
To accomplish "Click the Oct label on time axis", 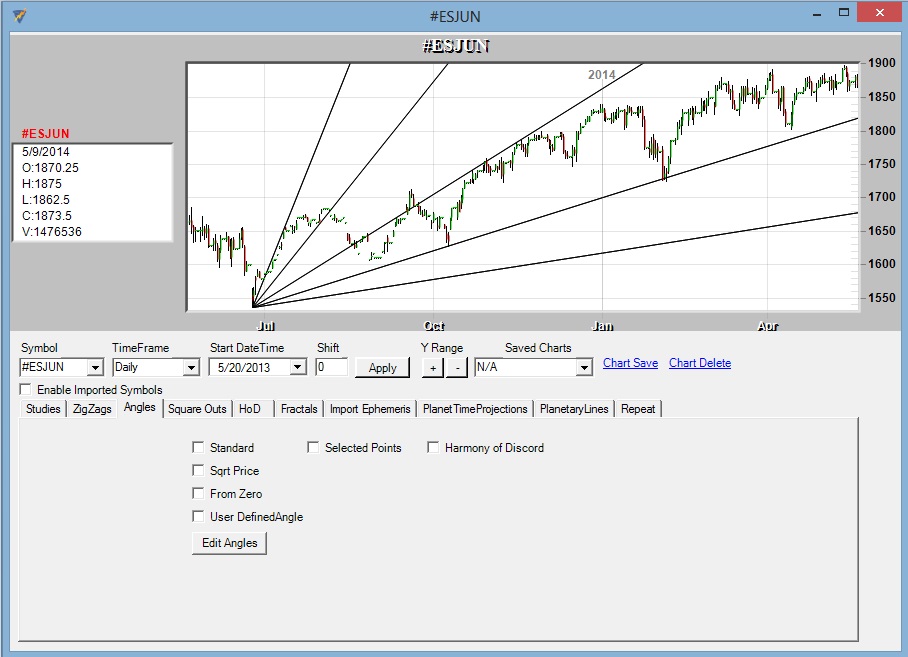I will click(x=434, y=326).
